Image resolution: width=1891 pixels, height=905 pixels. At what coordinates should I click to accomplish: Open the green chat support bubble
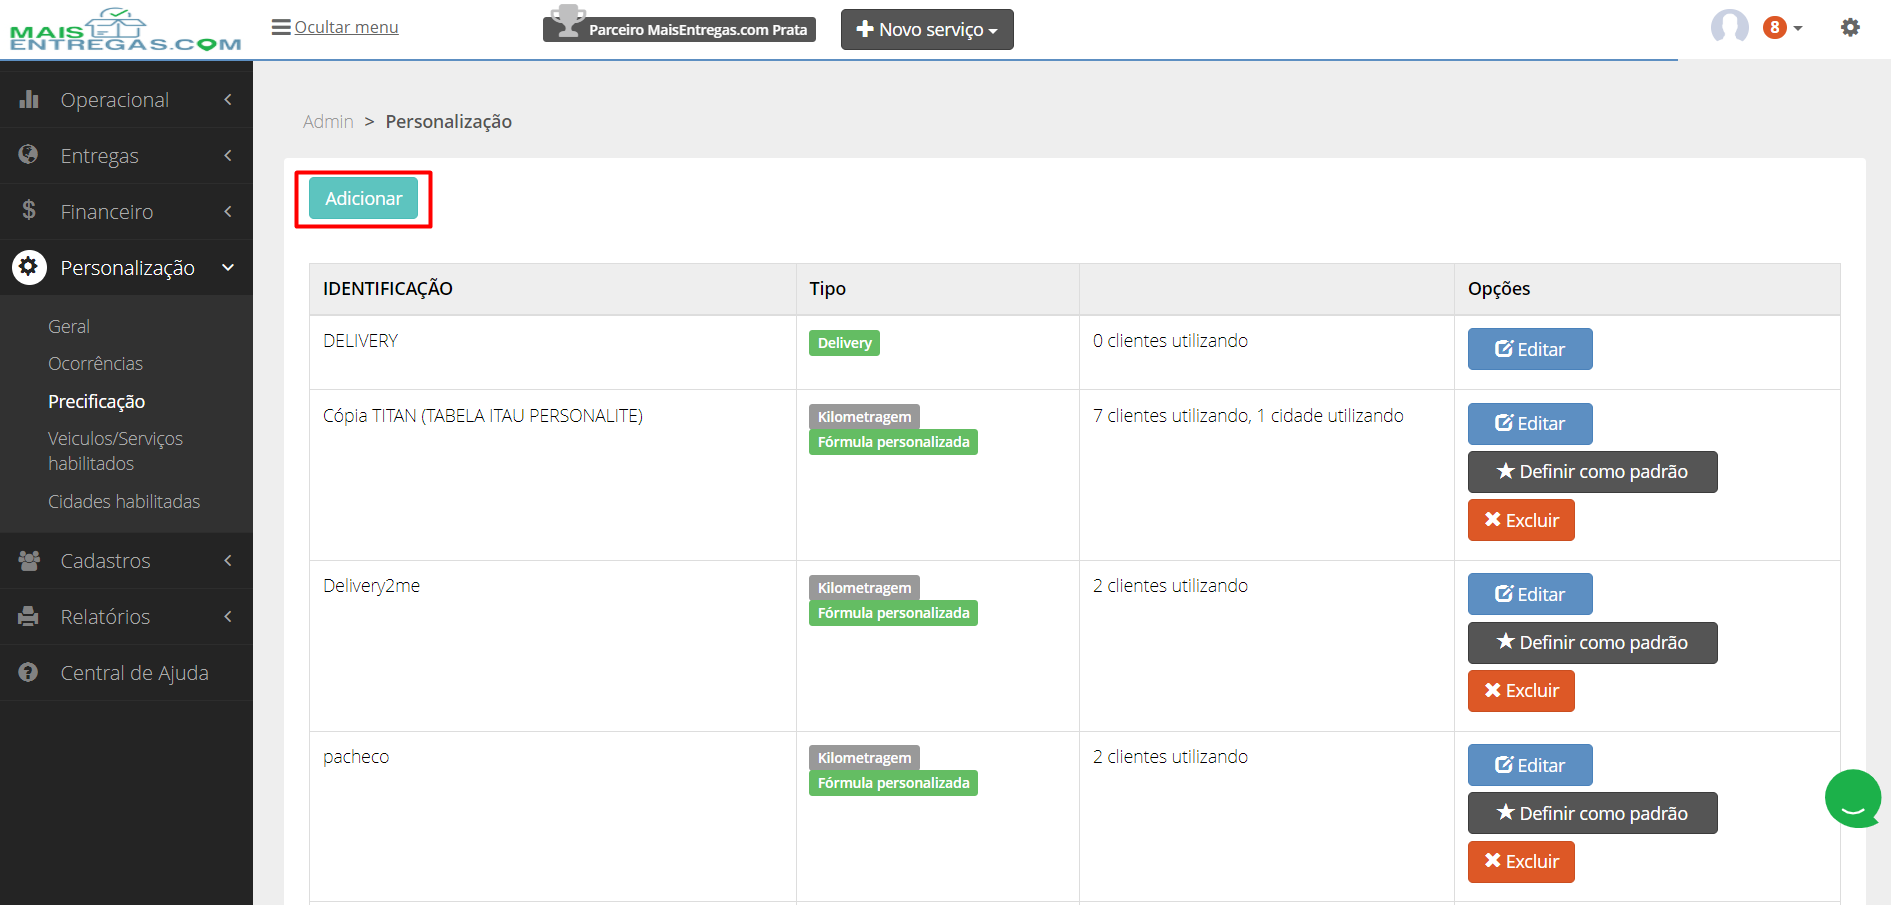[1853, 798]
